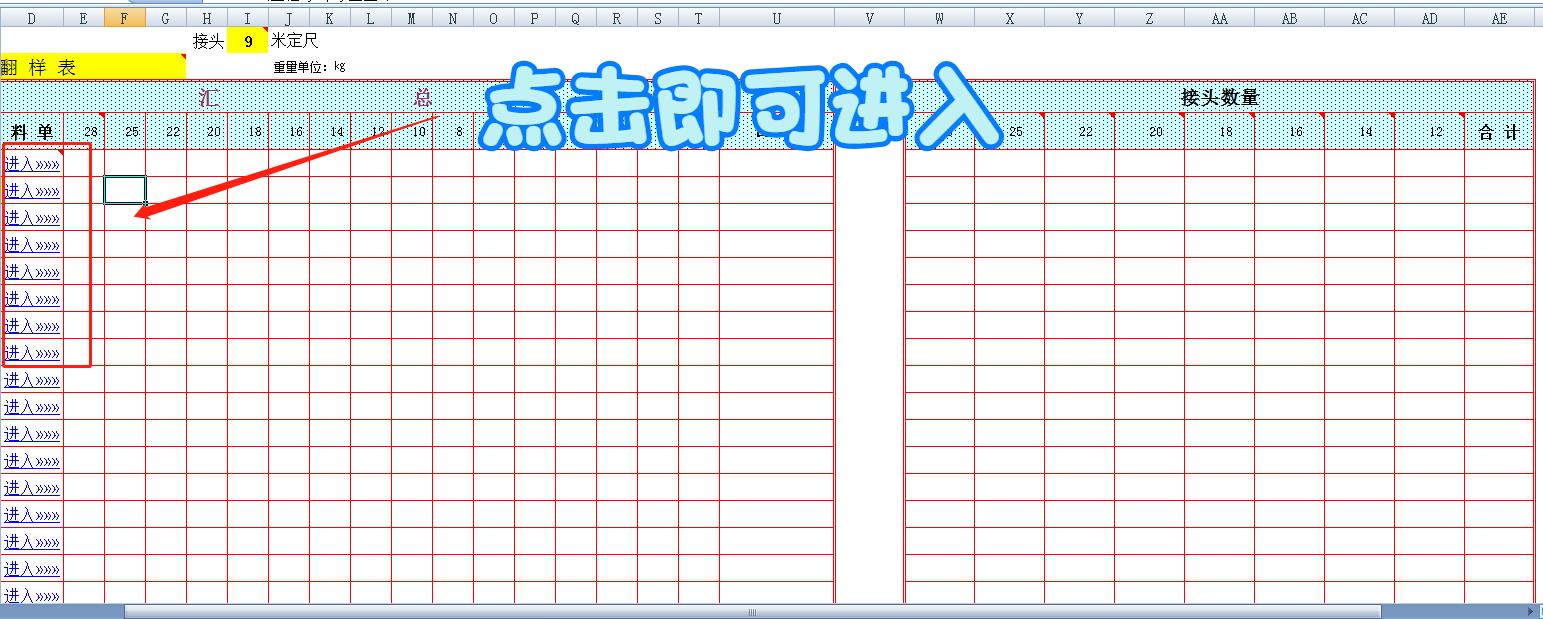Select the 合计 header cell
The image size is (1543, 619).
1498,132
